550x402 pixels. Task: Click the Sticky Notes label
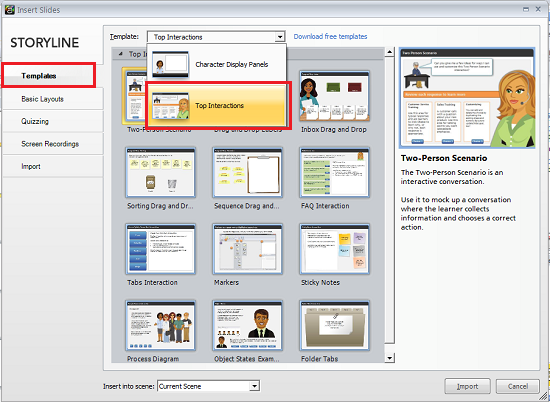(x=320, y=282)
